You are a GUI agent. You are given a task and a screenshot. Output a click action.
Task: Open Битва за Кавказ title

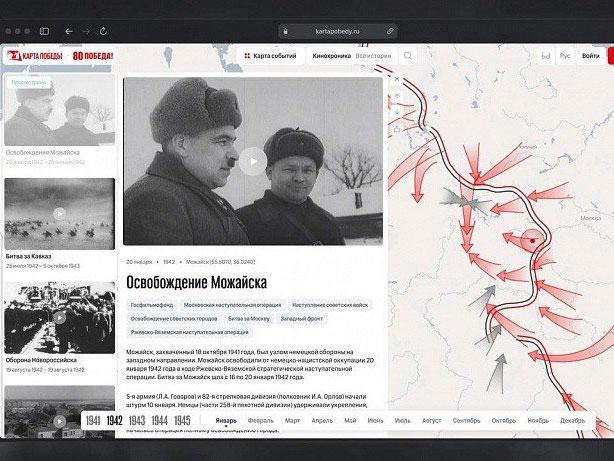point(28,256)
